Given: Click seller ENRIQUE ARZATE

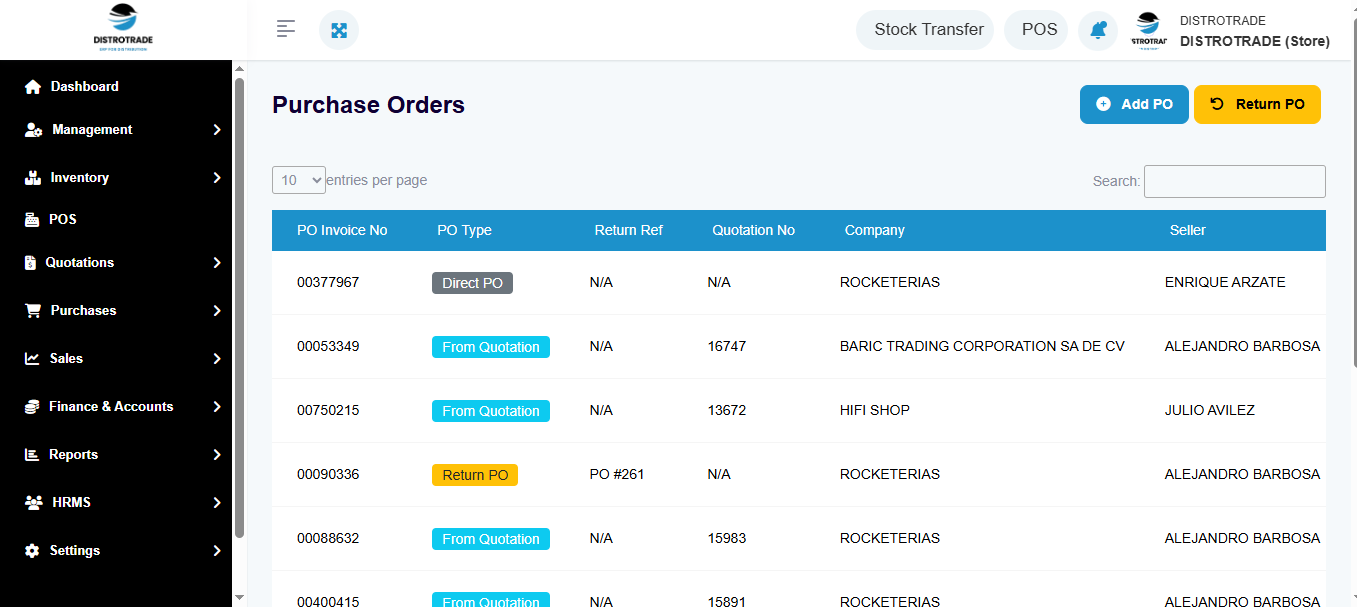Looking at the screenshot, I should 1225,283.
